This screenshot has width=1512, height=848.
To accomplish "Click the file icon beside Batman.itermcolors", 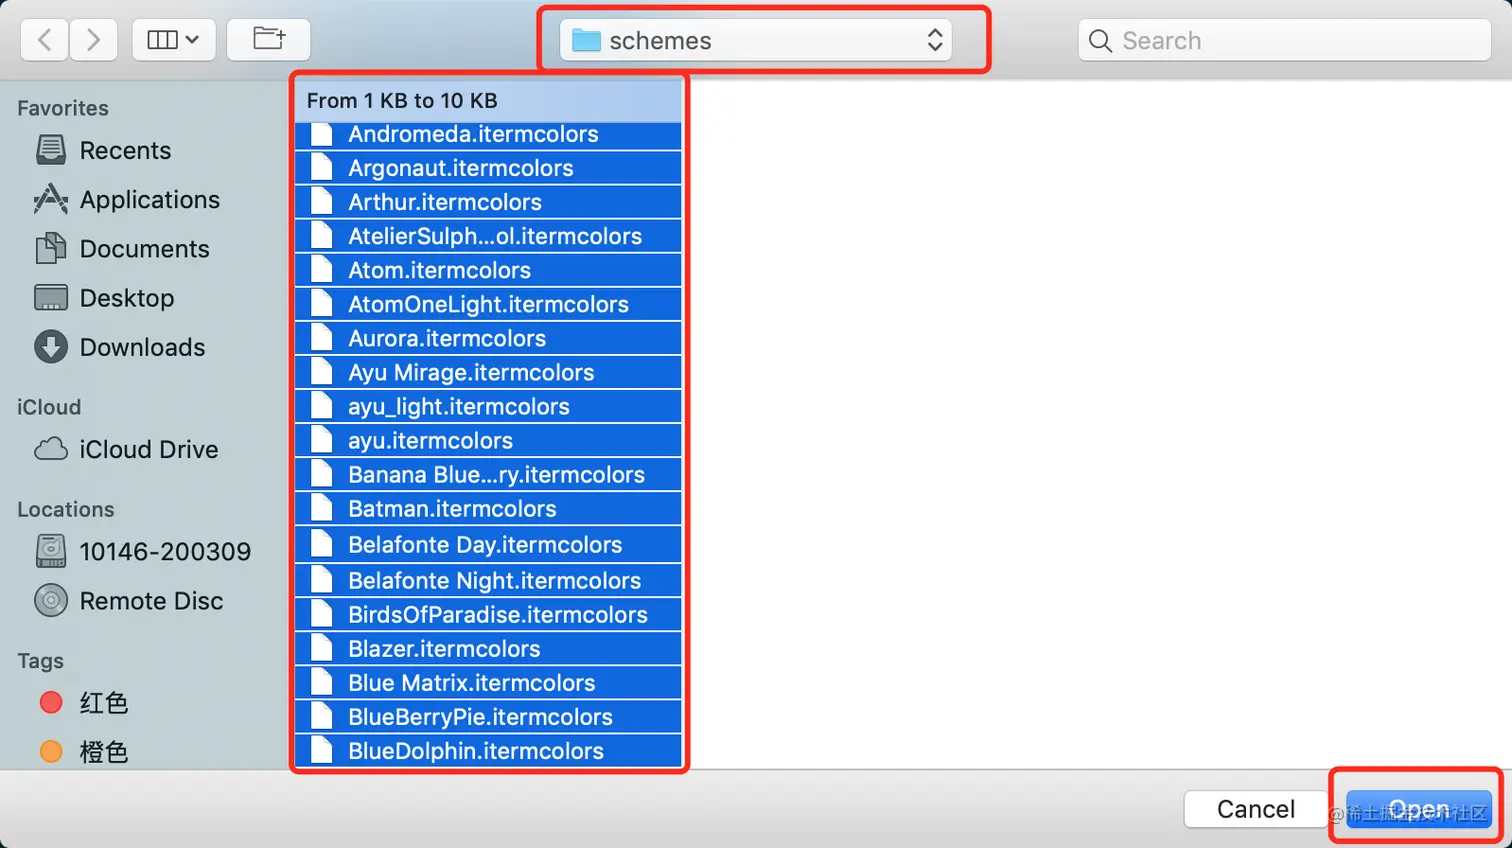I will [x=321, y=508].
